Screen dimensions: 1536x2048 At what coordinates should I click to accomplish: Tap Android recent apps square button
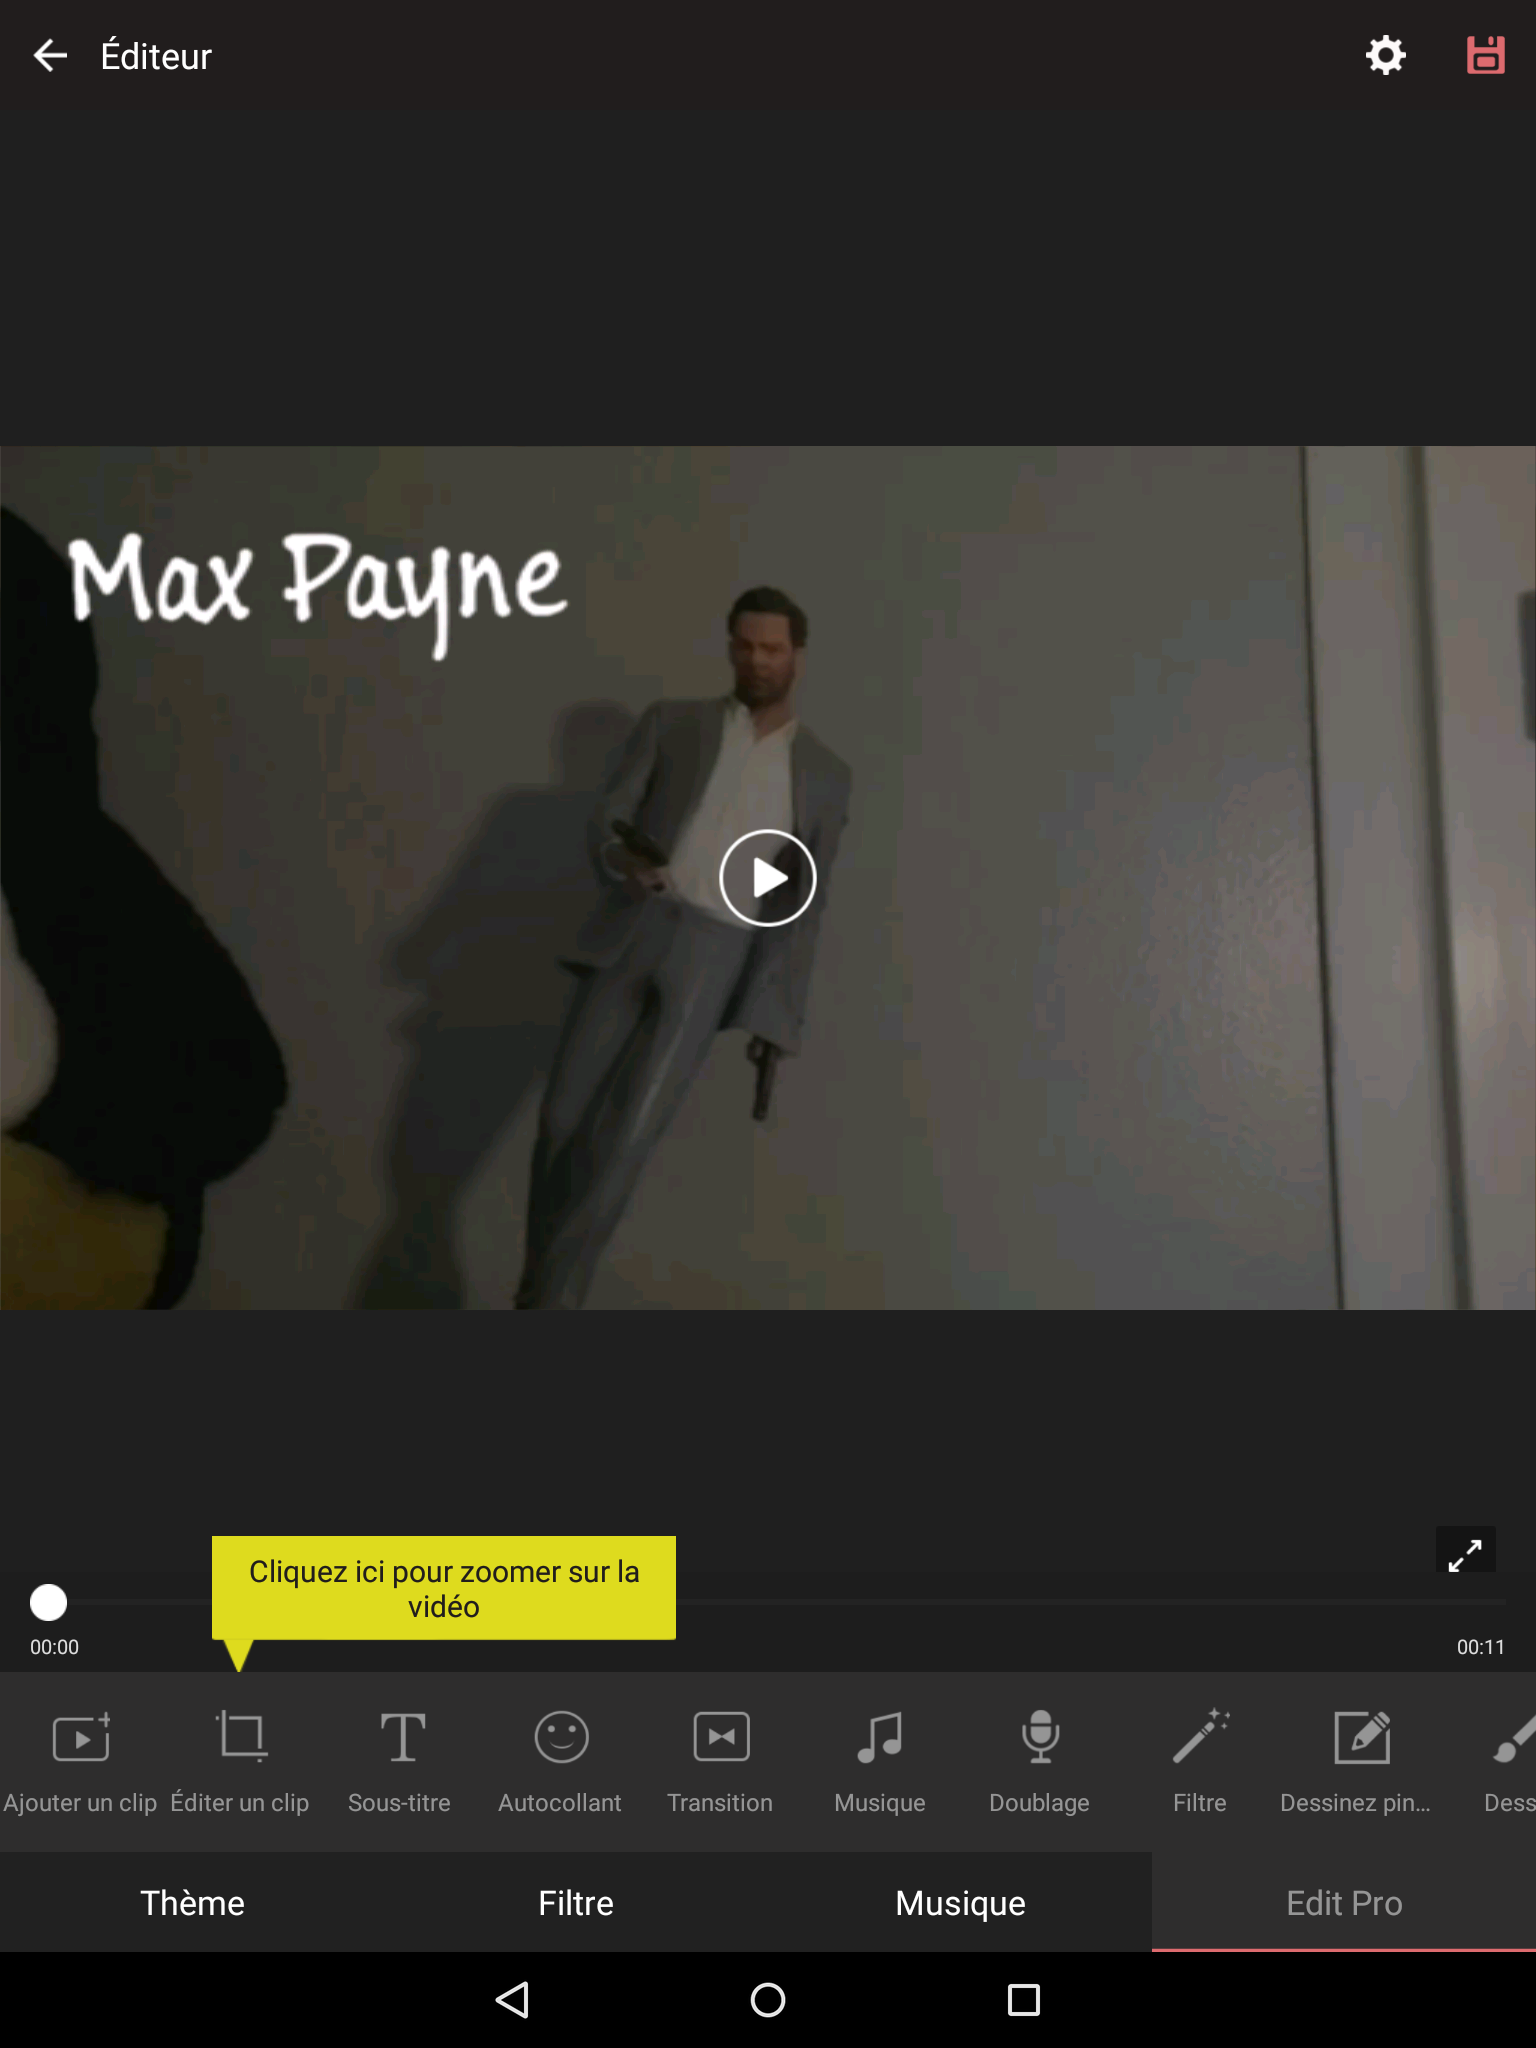[1024, 2000]
